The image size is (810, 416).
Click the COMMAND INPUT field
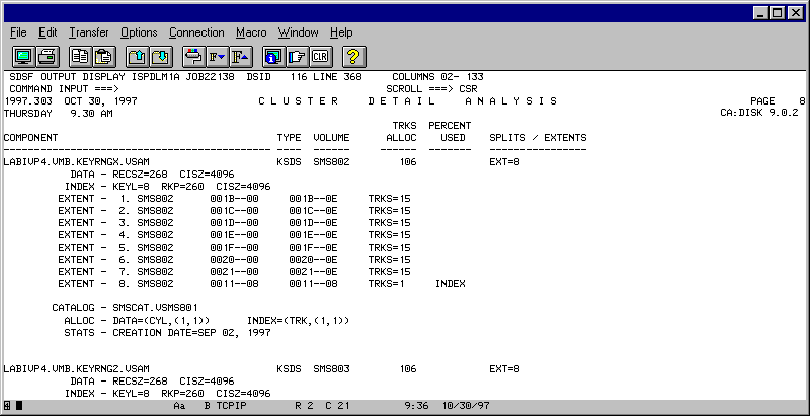pyautogui.click(x=200, y=89)
